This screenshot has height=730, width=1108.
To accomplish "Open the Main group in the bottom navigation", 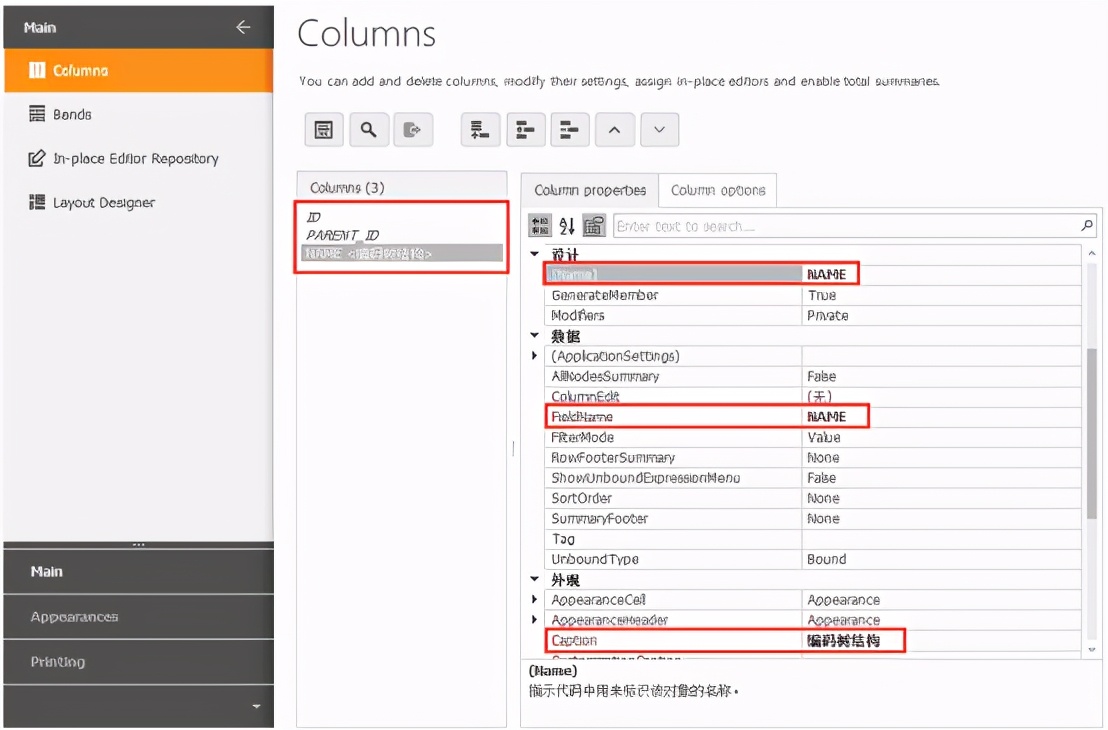I will [138, 571].
